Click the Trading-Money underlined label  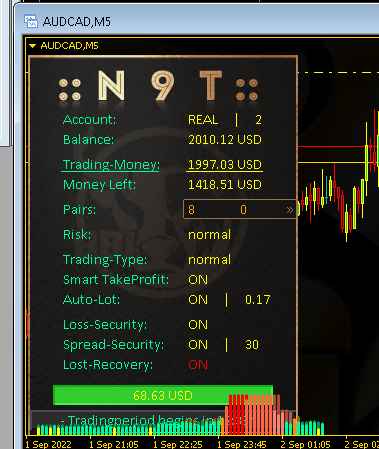click(x=111, y=165)
